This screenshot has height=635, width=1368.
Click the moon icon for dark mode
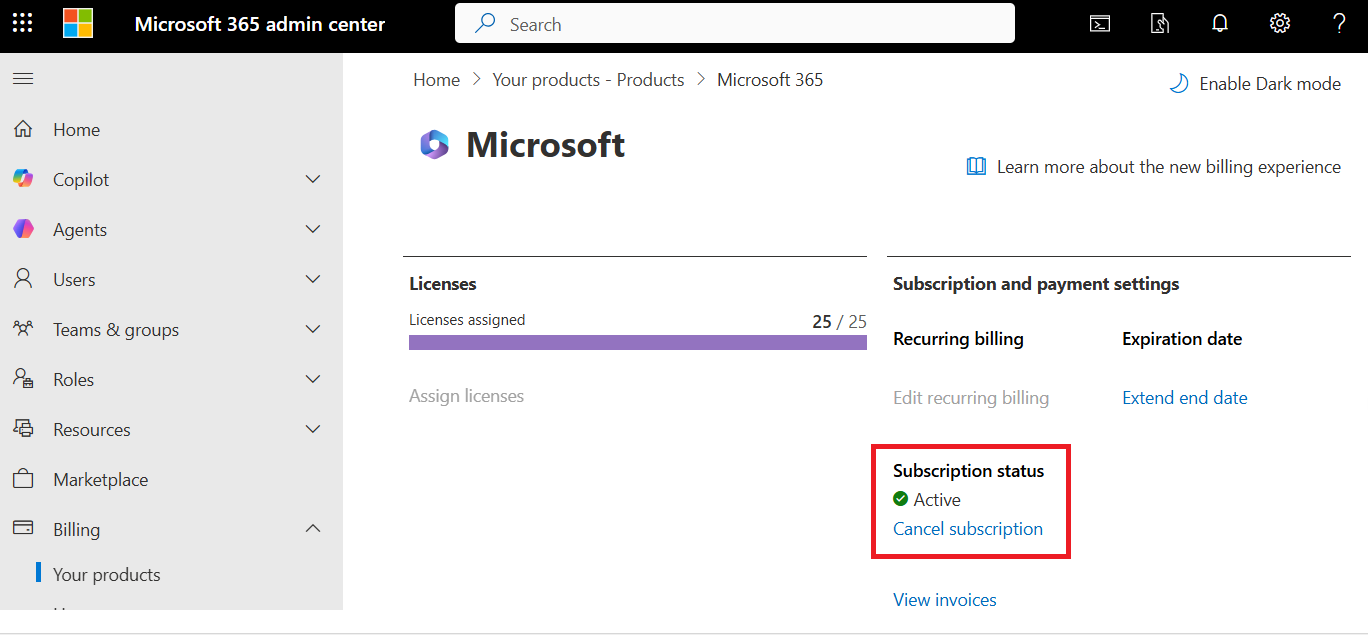point(1178,84)
